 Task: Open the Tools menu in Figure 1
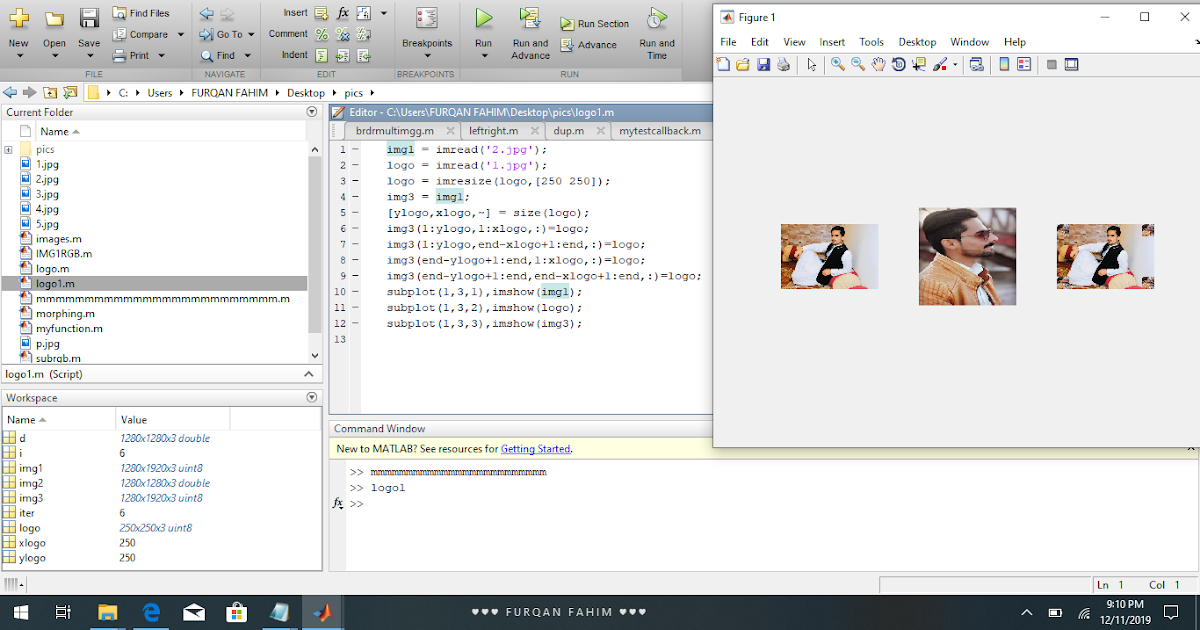pyautogui.click(x=871, y=42)
